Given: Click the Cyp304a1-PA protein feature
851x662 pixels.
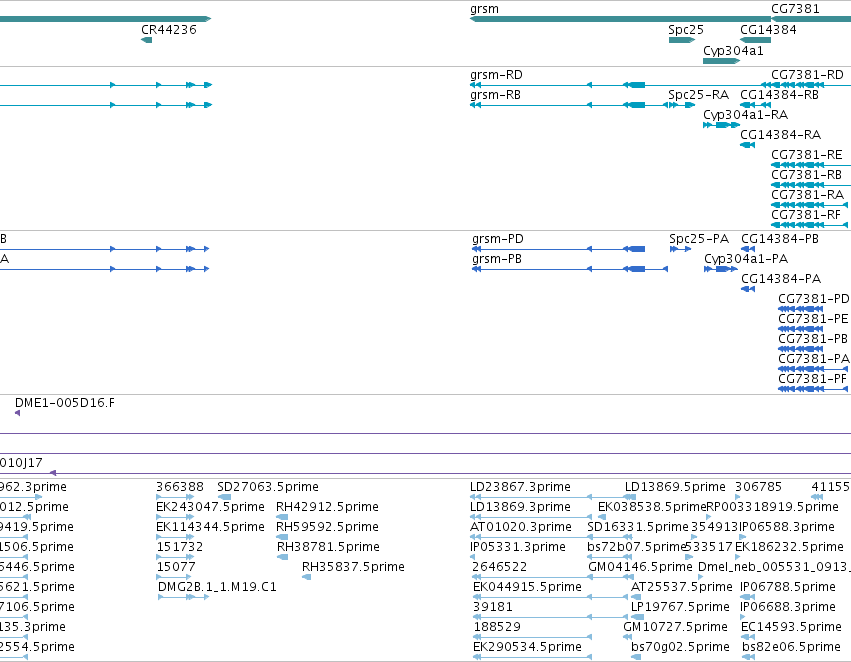Looking at the screenshot, I should tap(721, 269).
